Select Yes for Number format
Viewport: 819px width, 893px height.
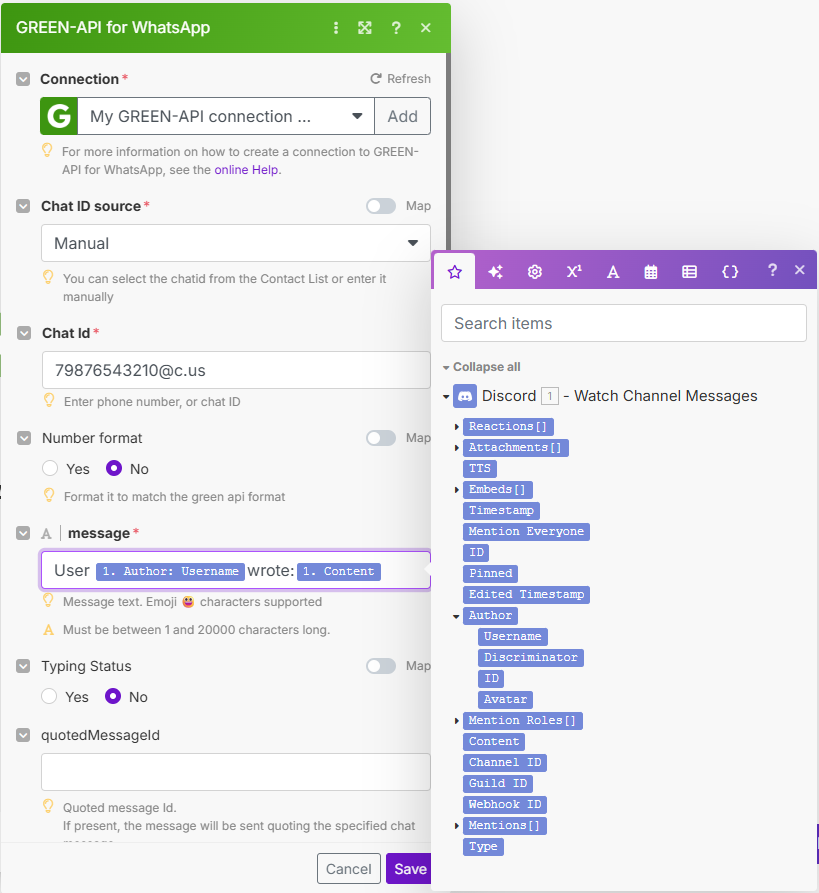(51, 468)
